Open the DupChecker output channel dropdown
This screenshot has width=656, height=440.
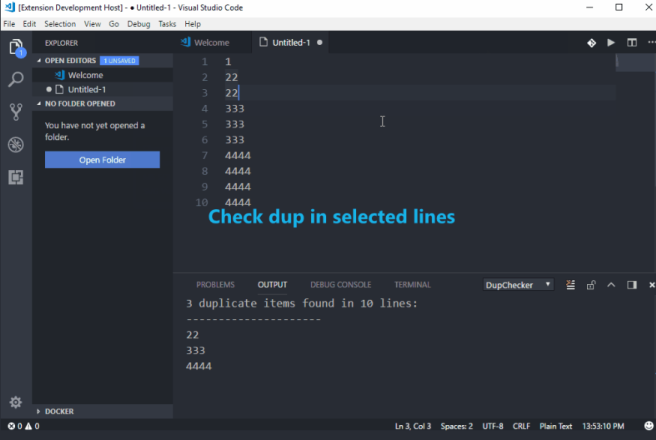[518, 285]
